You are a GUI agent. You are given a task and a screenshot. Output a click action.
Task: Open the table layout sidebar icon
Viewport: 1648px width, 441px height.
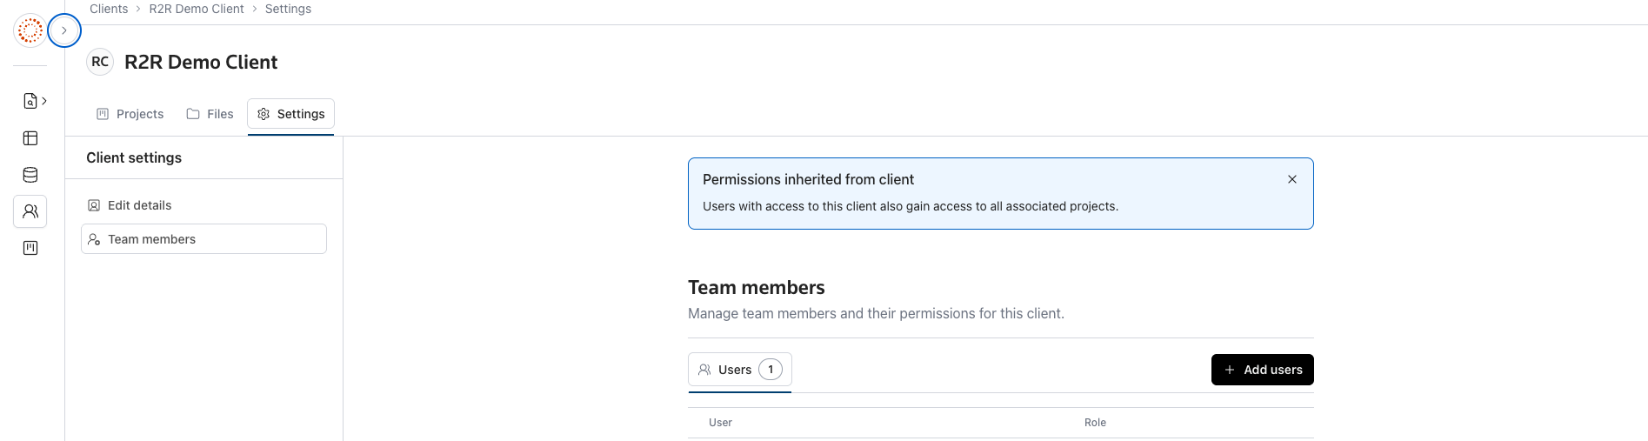[x=30, y=138]
